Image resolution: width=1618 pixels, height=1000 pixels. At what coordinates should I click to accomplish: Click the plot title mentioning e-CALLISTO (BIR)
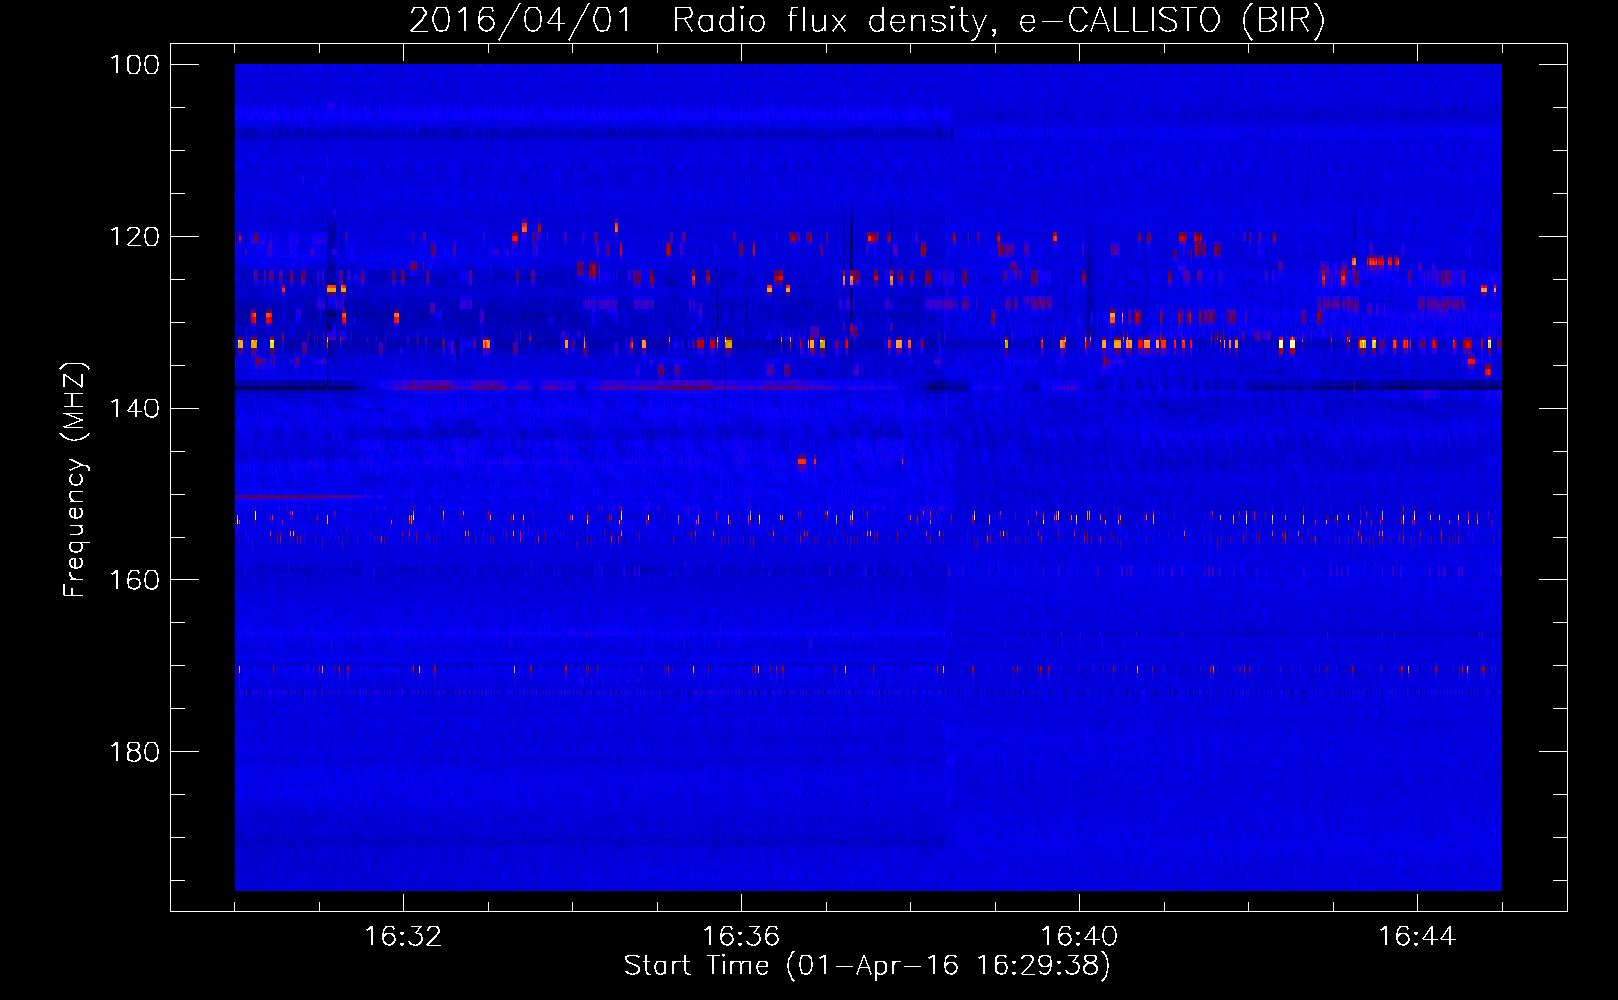(x=867, y=20)
